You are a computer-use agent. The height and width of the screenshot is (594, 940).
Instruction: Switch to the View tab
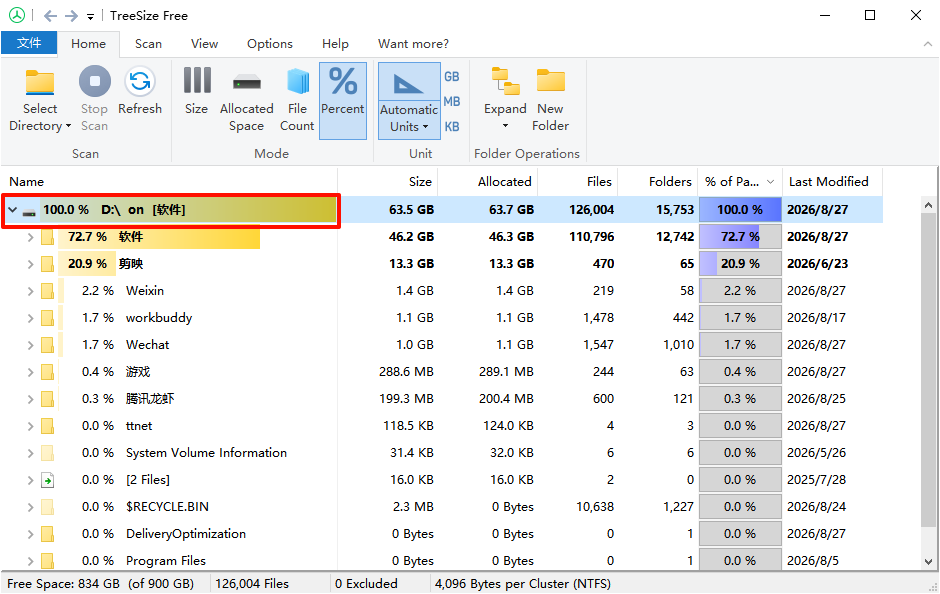coord(204,44)
